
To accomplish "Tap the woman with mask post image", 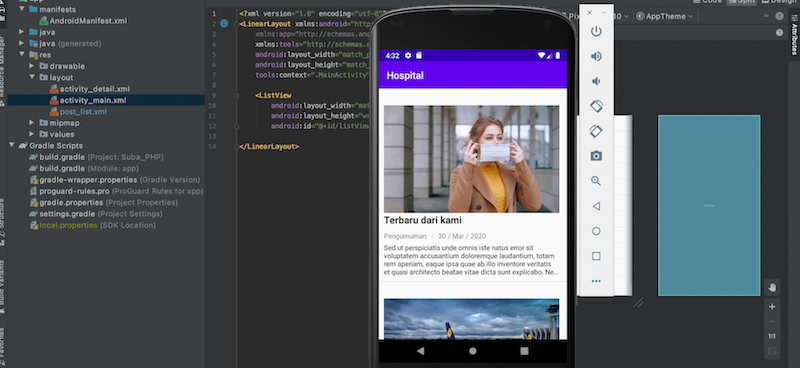I will (x=471, y=159).
